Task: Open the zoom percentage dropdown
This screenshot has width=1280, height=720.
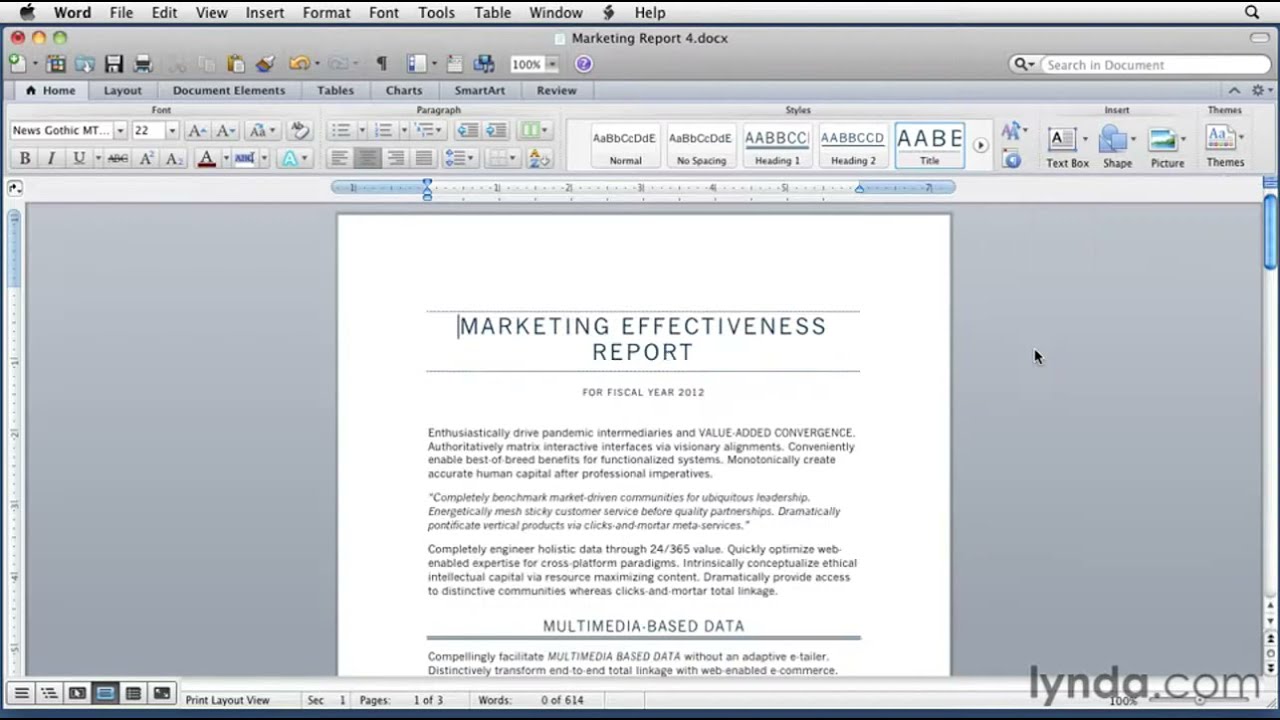Action: pos(551,64)
